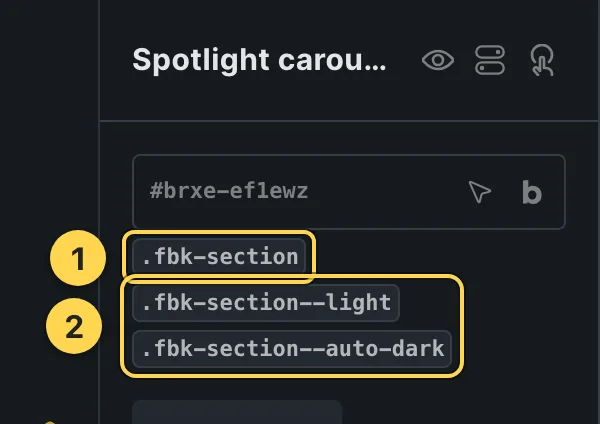Click the small yellow shape at bottom-left corner
This screenshot has height=424, width=600.
click(50, 422)
